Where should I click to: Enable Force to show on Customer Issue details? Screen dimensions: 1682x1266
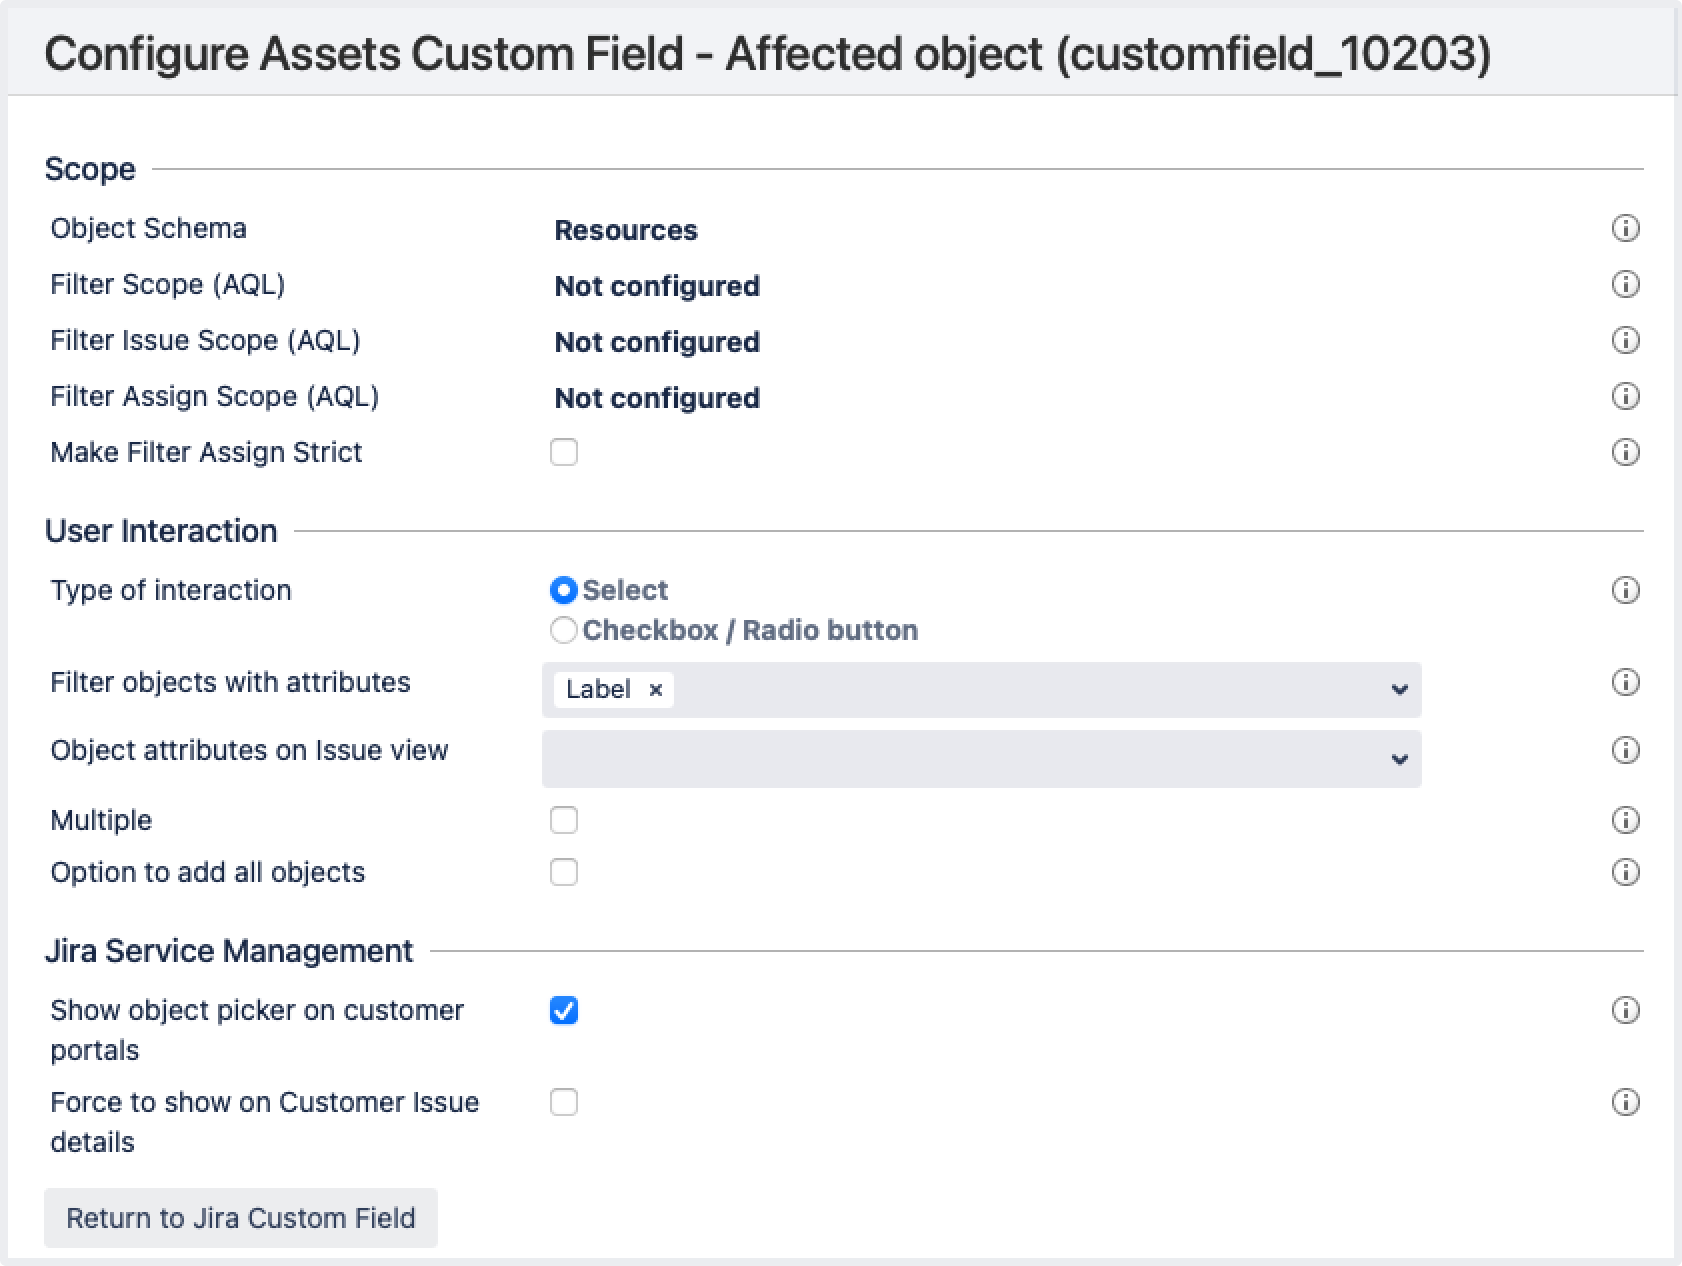[565, 1103]
